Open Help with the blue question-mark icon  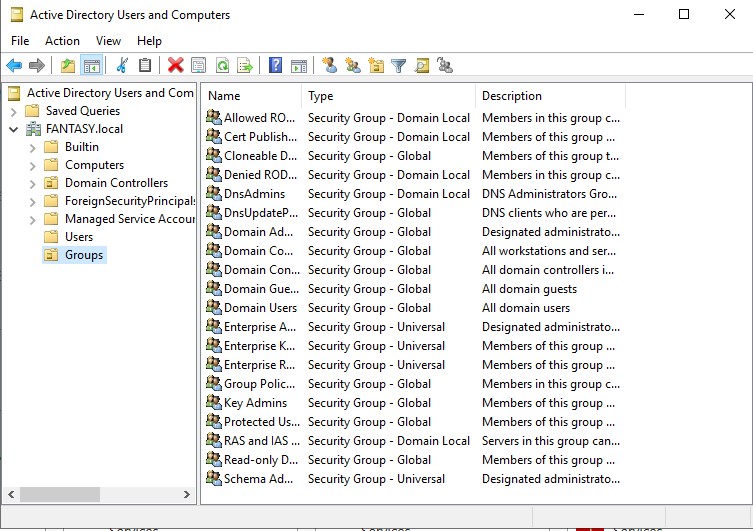276,65
